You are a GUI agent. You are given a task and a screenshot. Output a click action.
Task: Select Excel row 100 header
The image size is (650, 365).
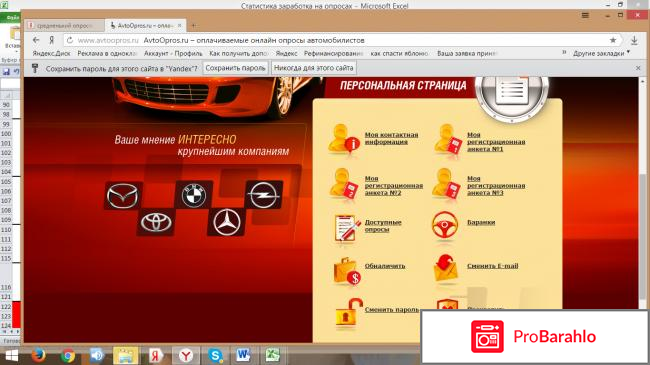pos(6,134)
